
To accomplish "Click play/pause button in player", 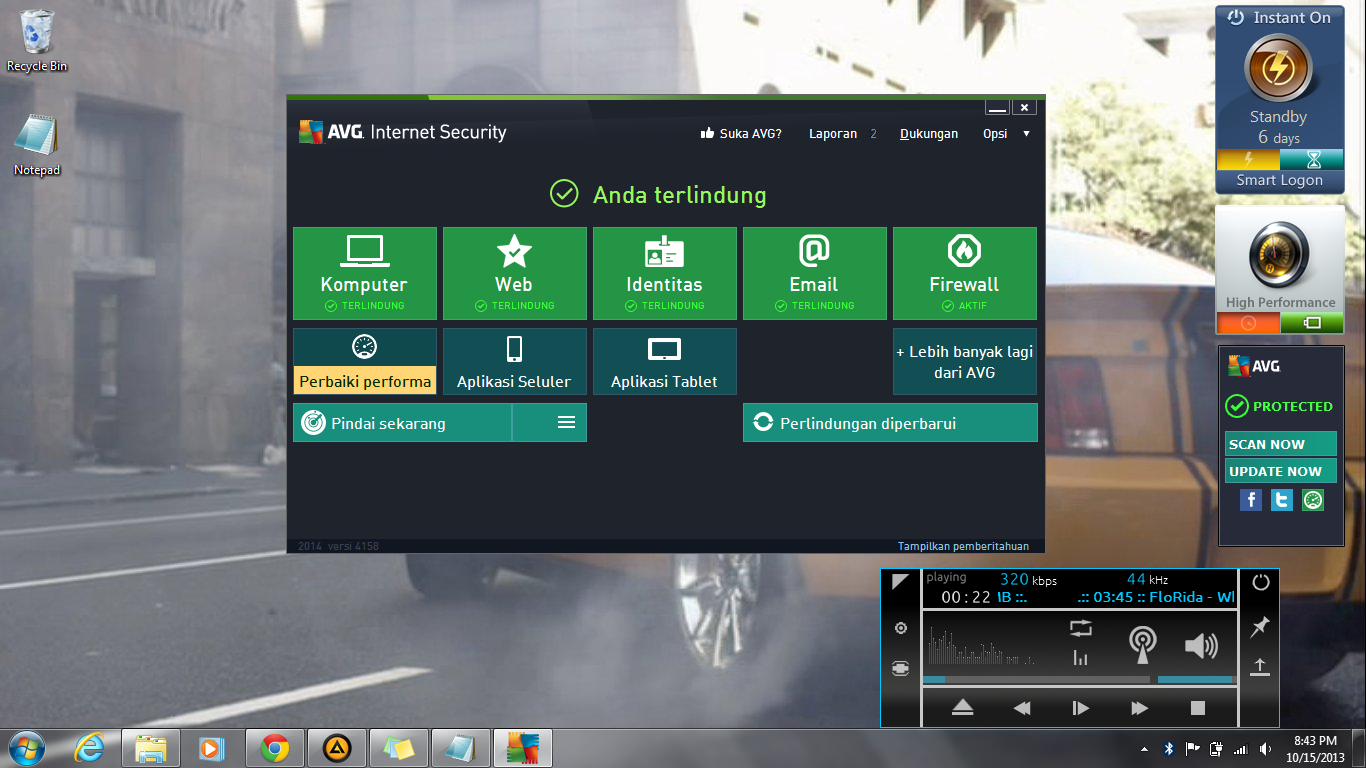I will coord(1081,708).
